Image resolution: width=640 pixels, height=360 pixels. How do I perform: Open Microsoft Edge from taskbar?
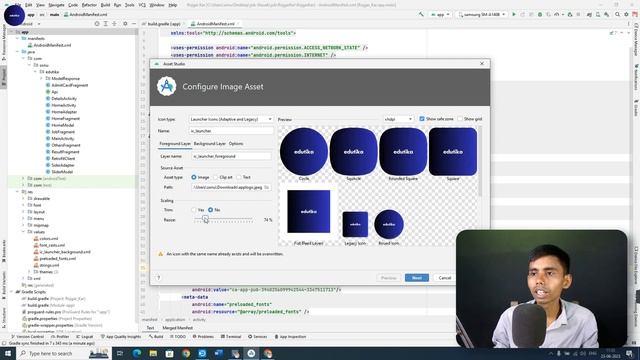pyautogui.click(x=137, y=353)
